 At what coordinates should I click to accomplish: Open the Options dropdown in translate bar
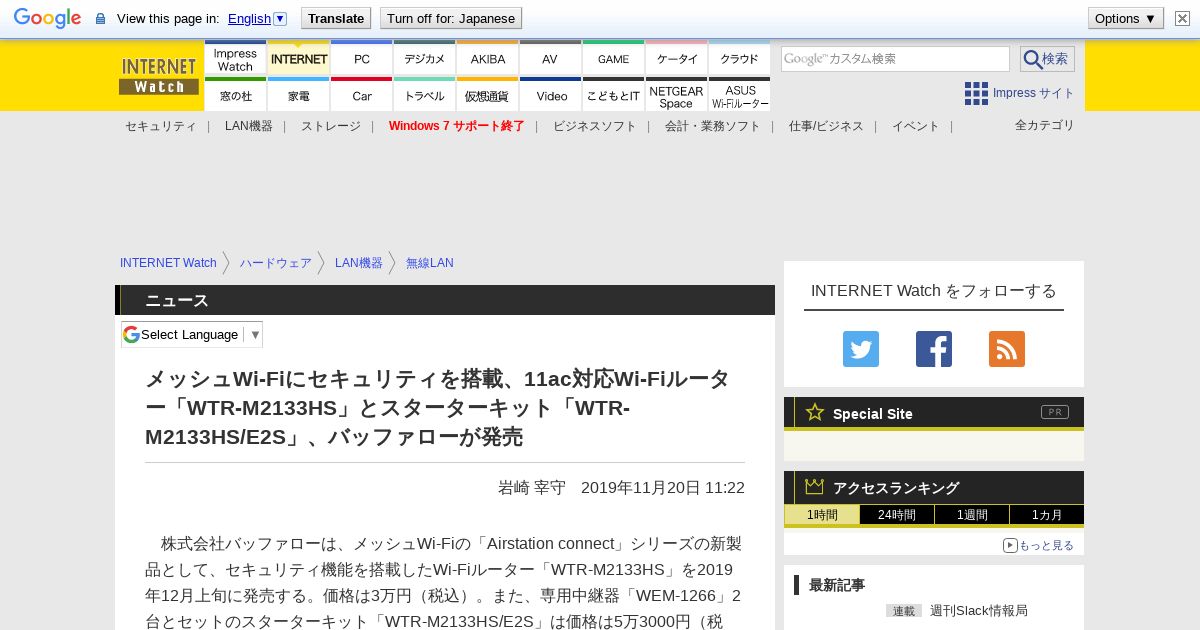1126,18
